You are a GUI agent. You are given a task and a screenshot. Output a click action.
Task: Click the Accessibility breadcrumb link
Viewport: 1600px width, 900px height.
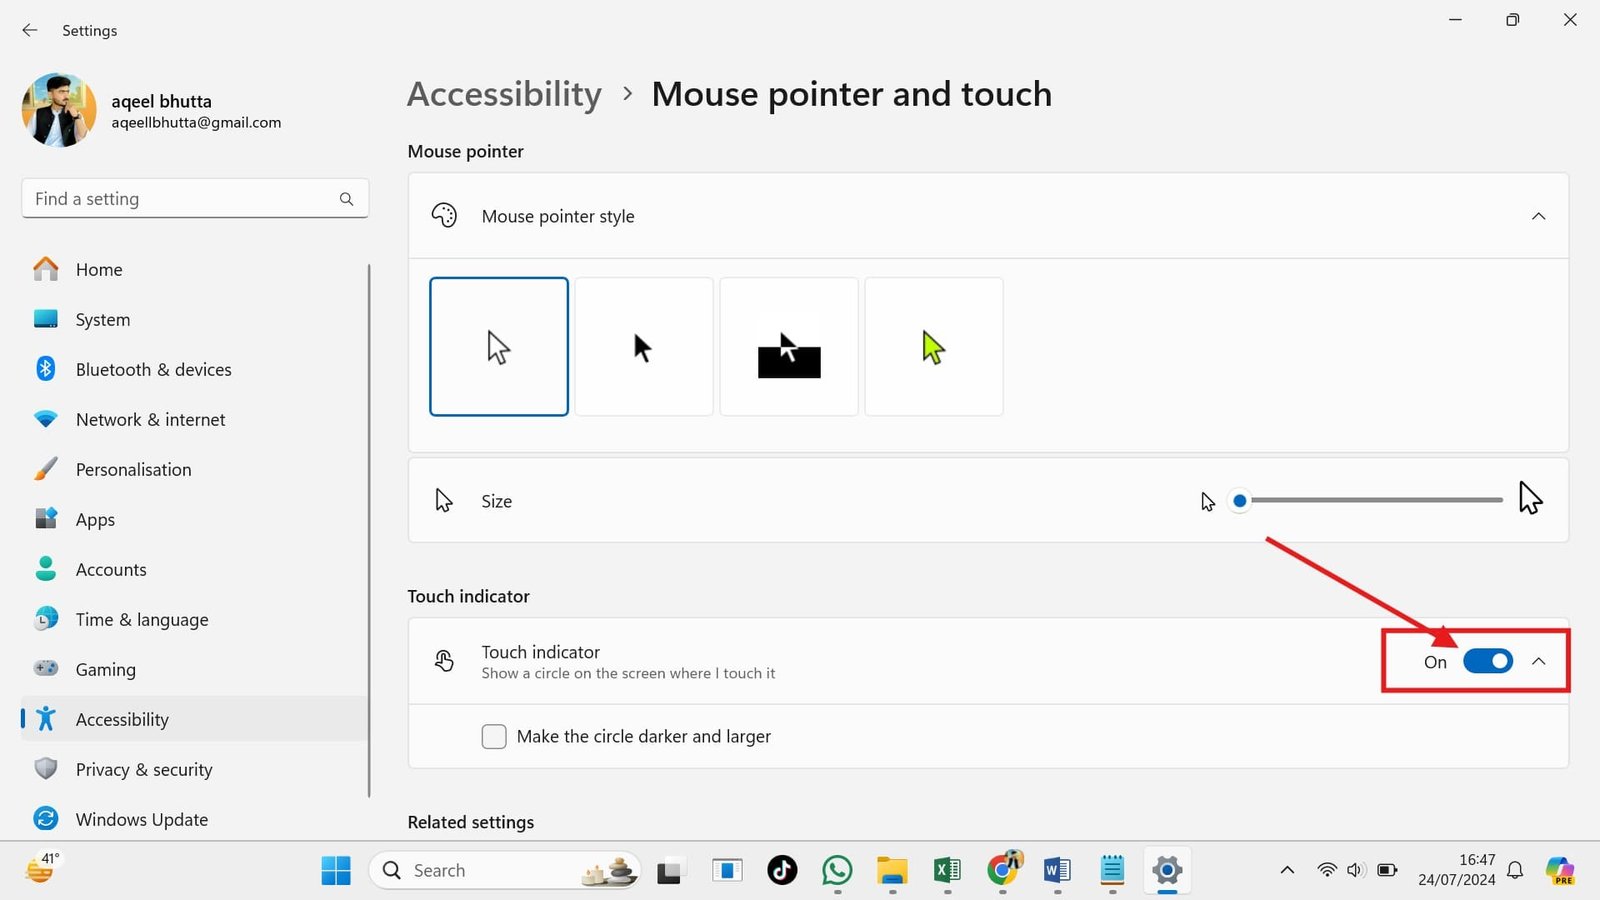[504, 94]
